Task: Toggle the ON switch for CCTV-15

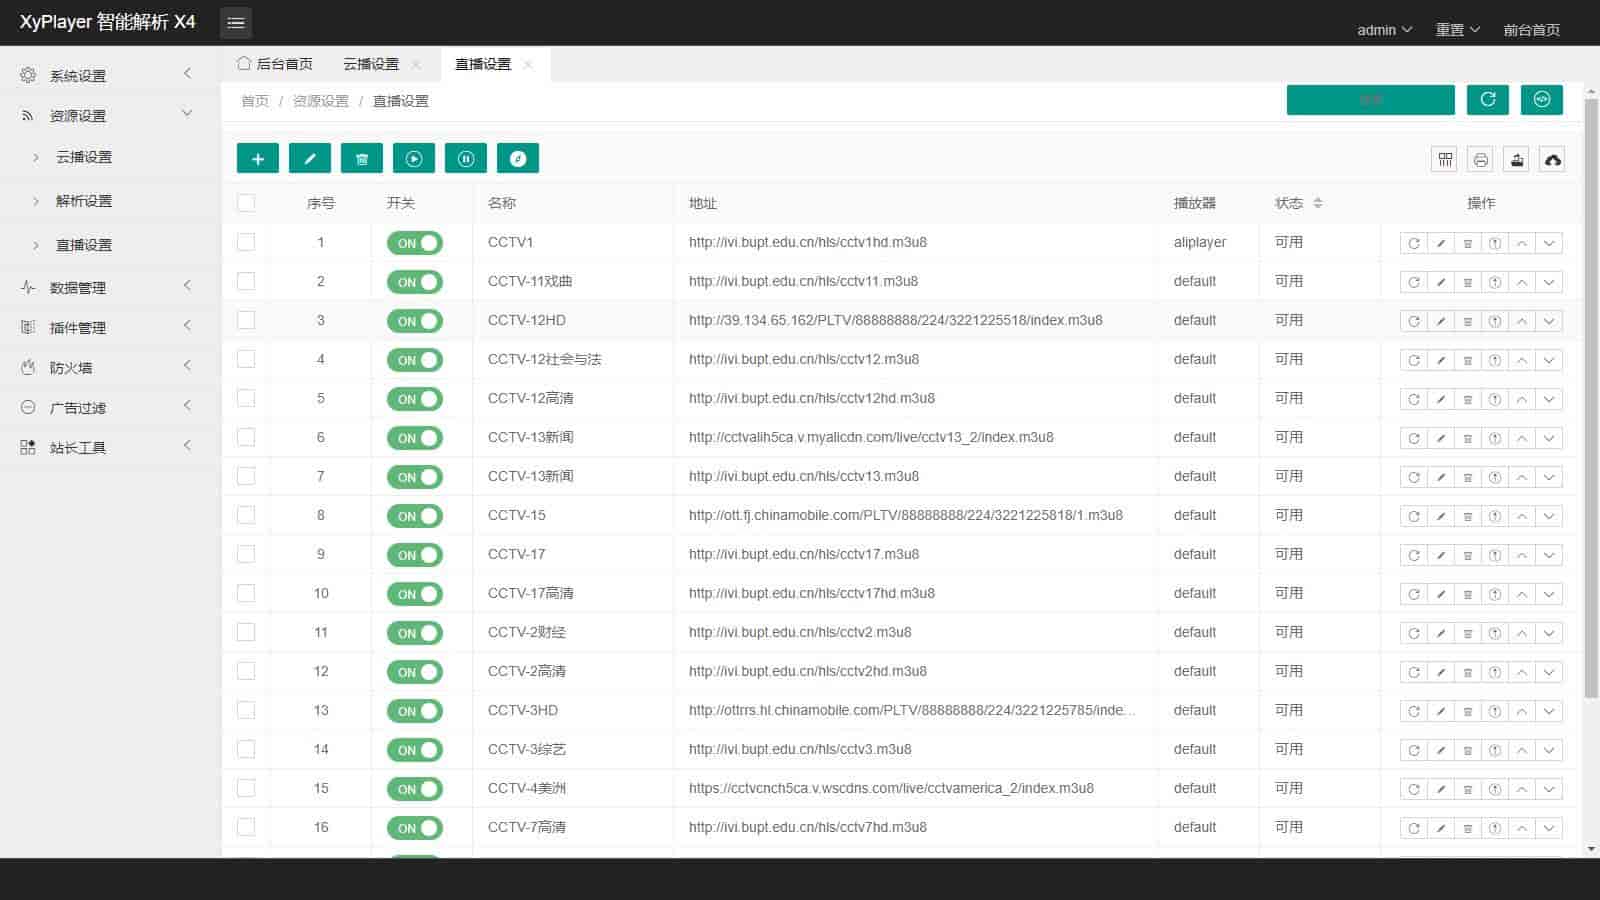Action: [x=414, y=516]
